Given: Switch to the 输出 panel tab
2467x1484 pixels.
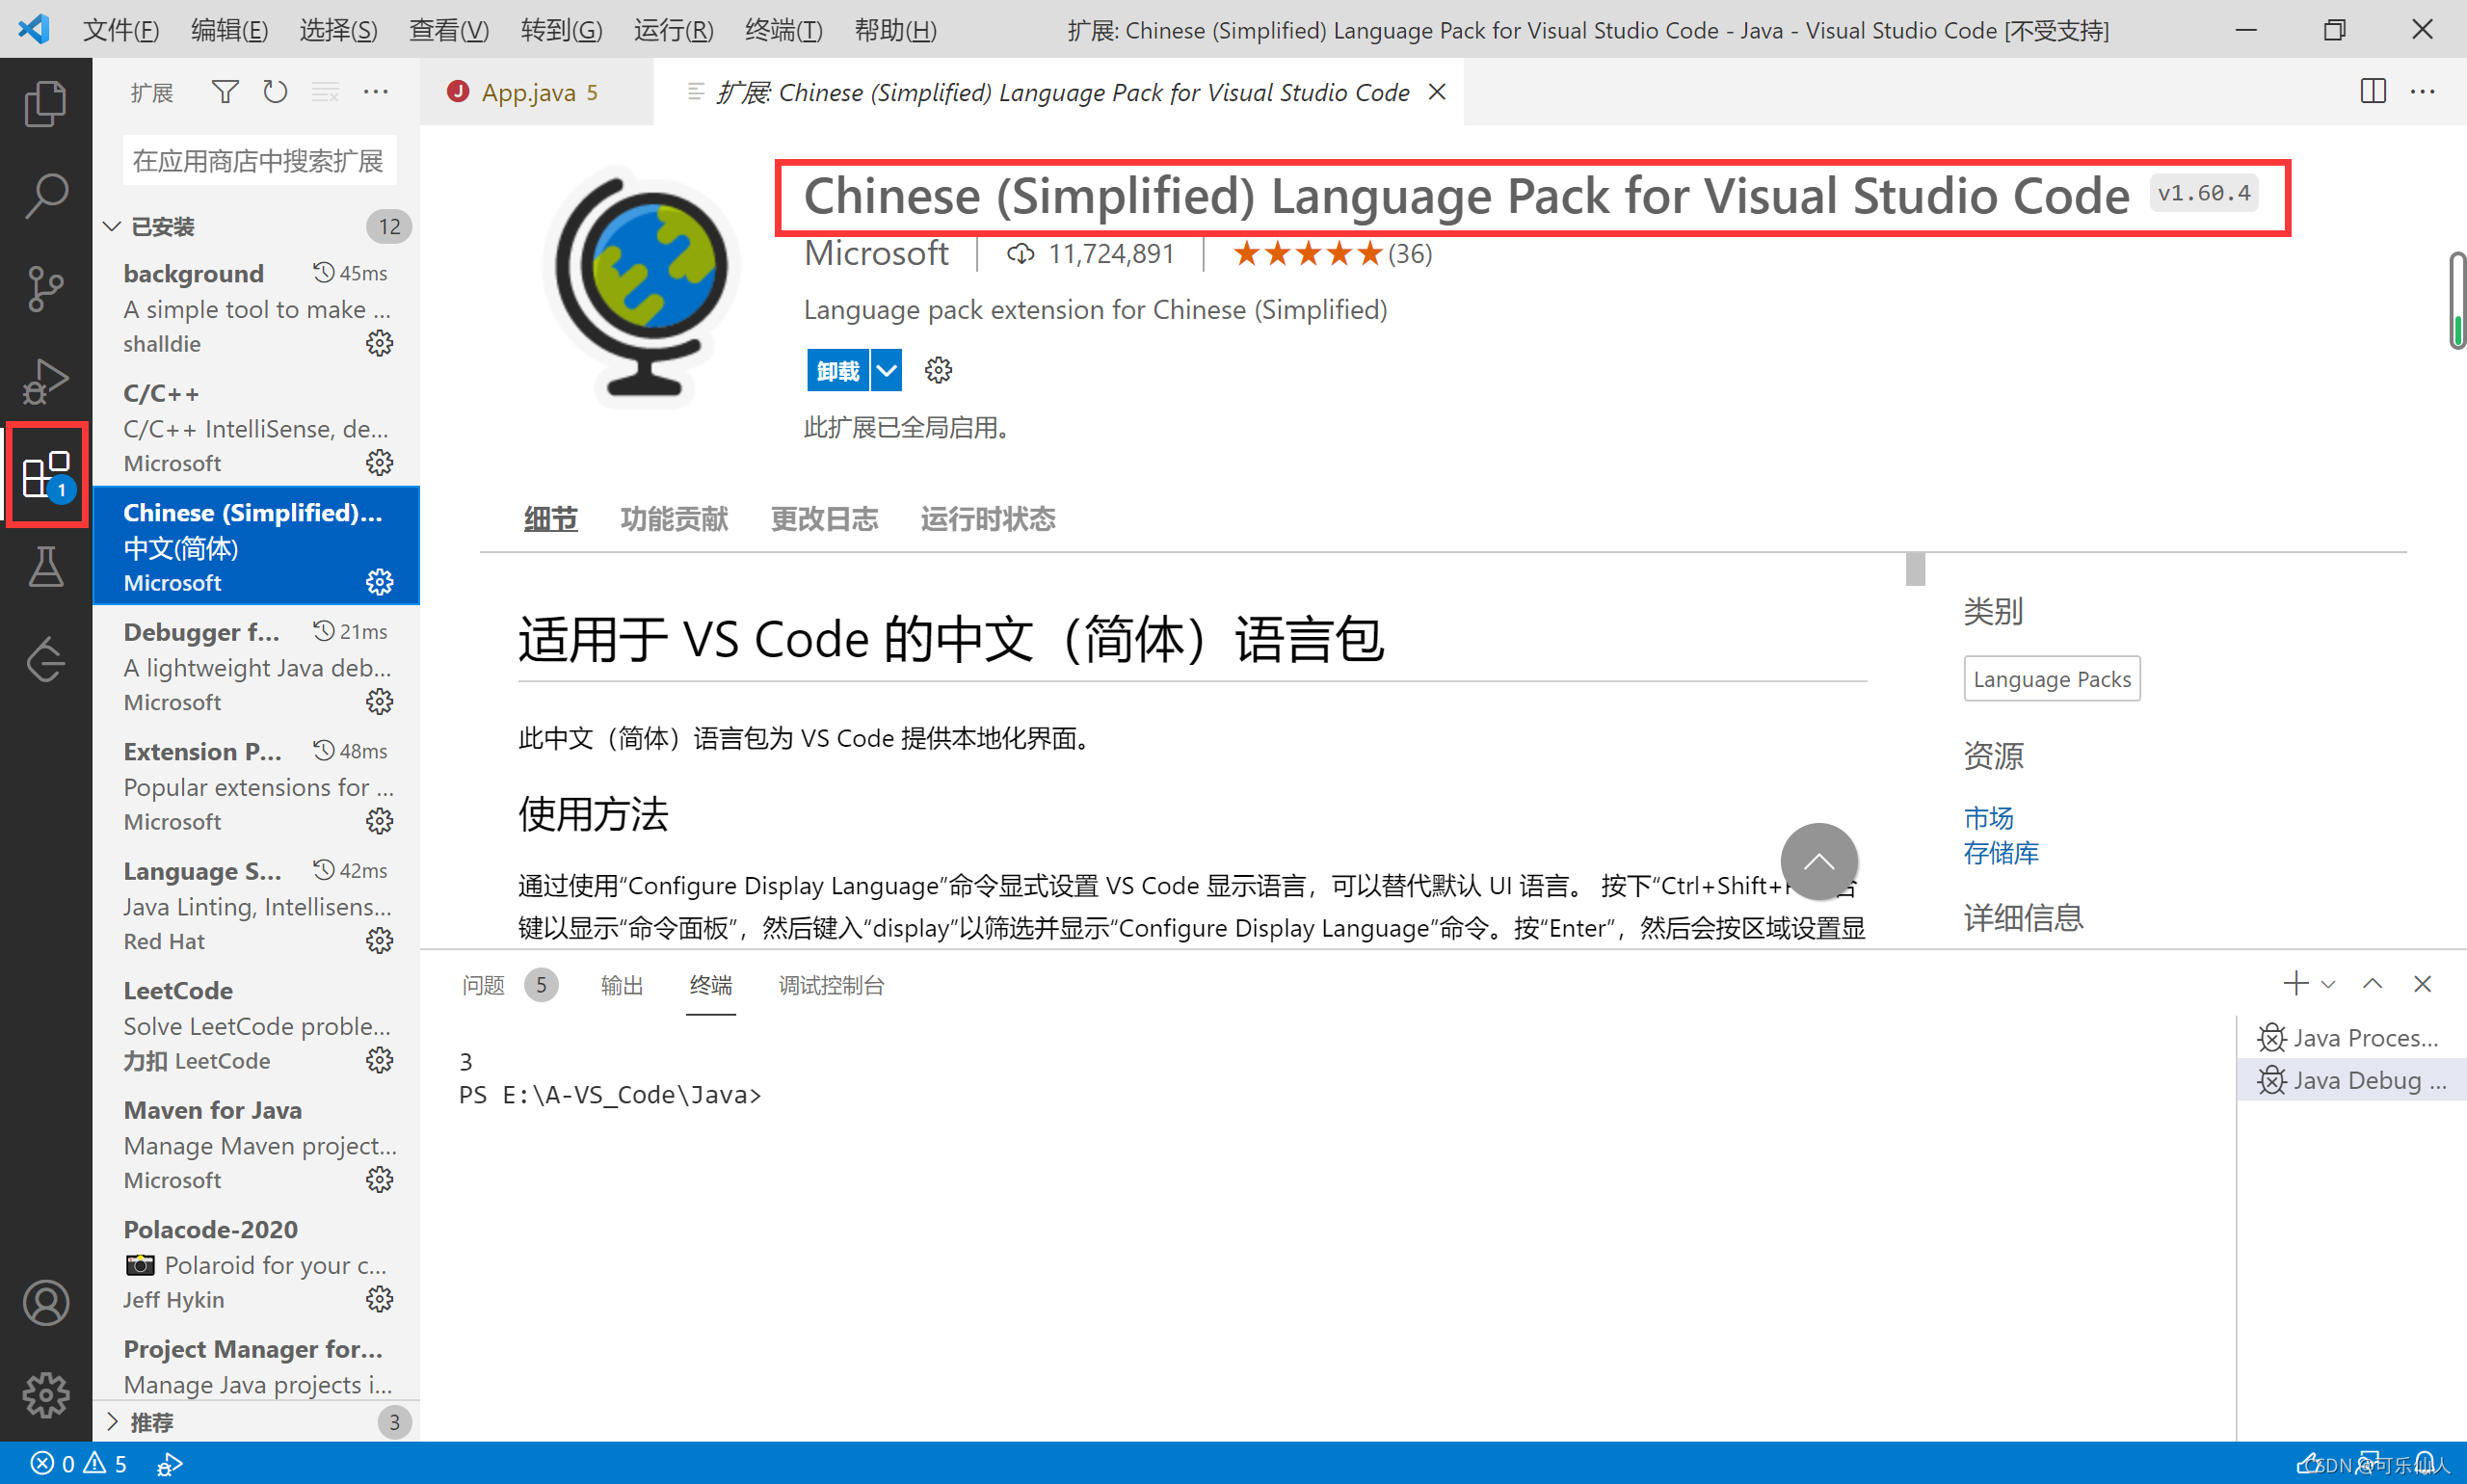Looking at the screenshot, I should click(x=621, y=985).
